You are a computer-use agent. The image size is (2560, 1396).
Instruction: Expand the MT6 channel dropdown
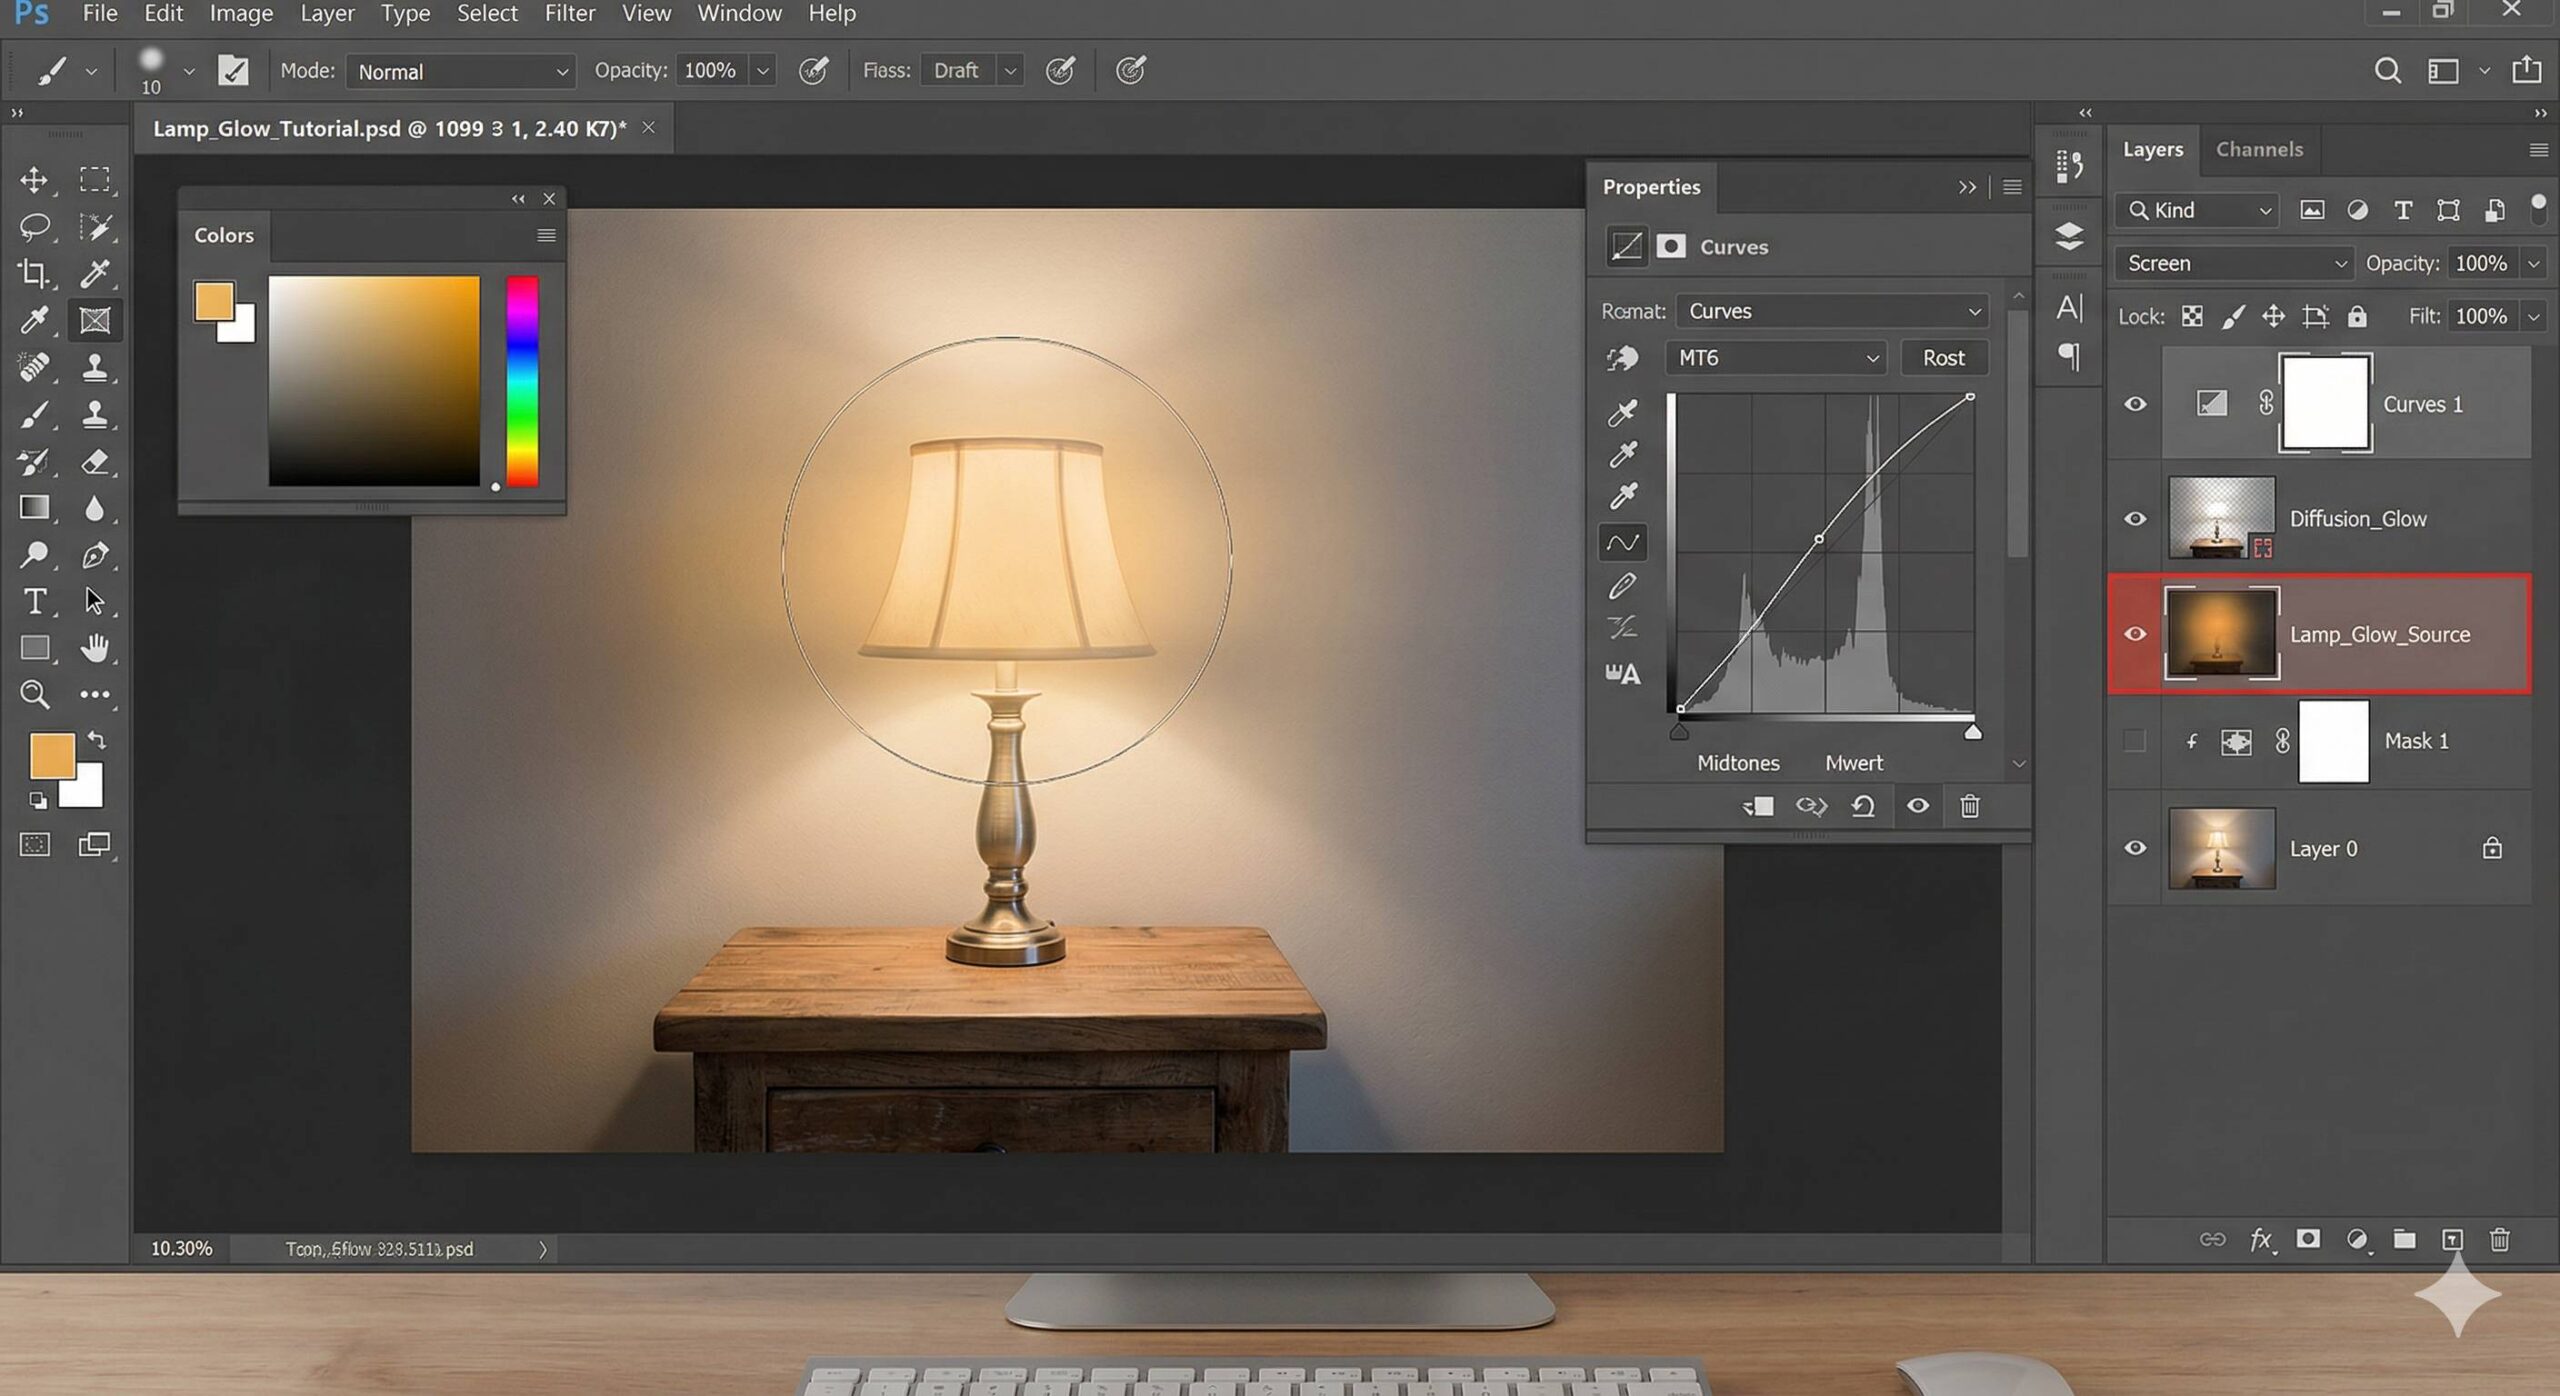(x=1775, y=358)
